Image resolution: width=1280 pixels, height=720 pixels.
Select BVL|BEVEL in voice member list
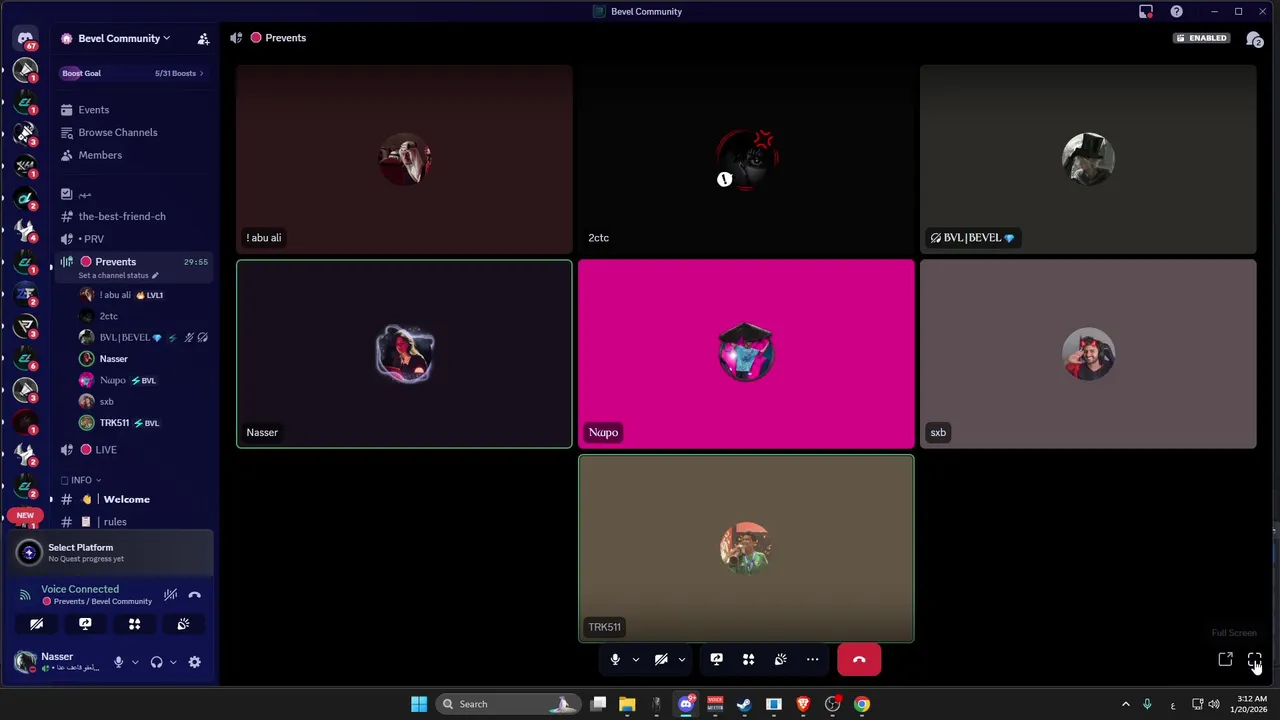[143, 337]
